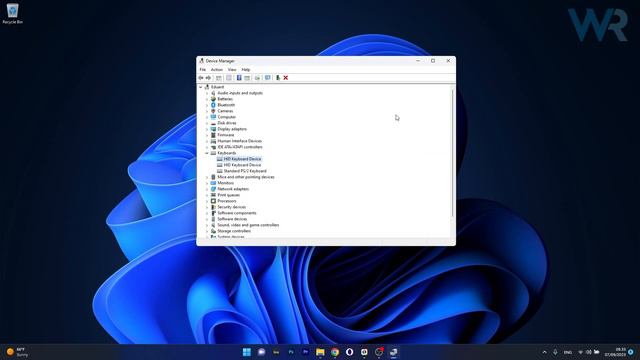This screenshot has height=360, width=640.
Task: Open the Help menu
Action: click(246, 70)
